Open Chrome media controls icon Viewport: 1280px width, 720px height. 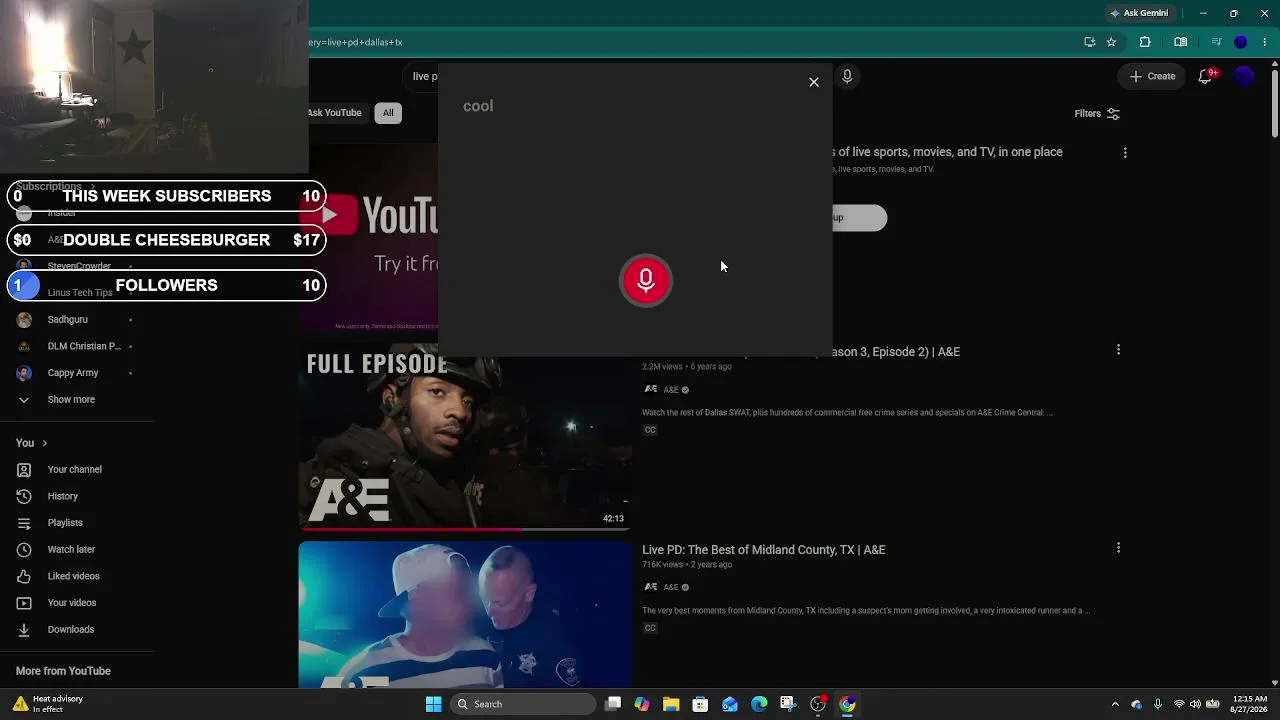point(1216,42)
